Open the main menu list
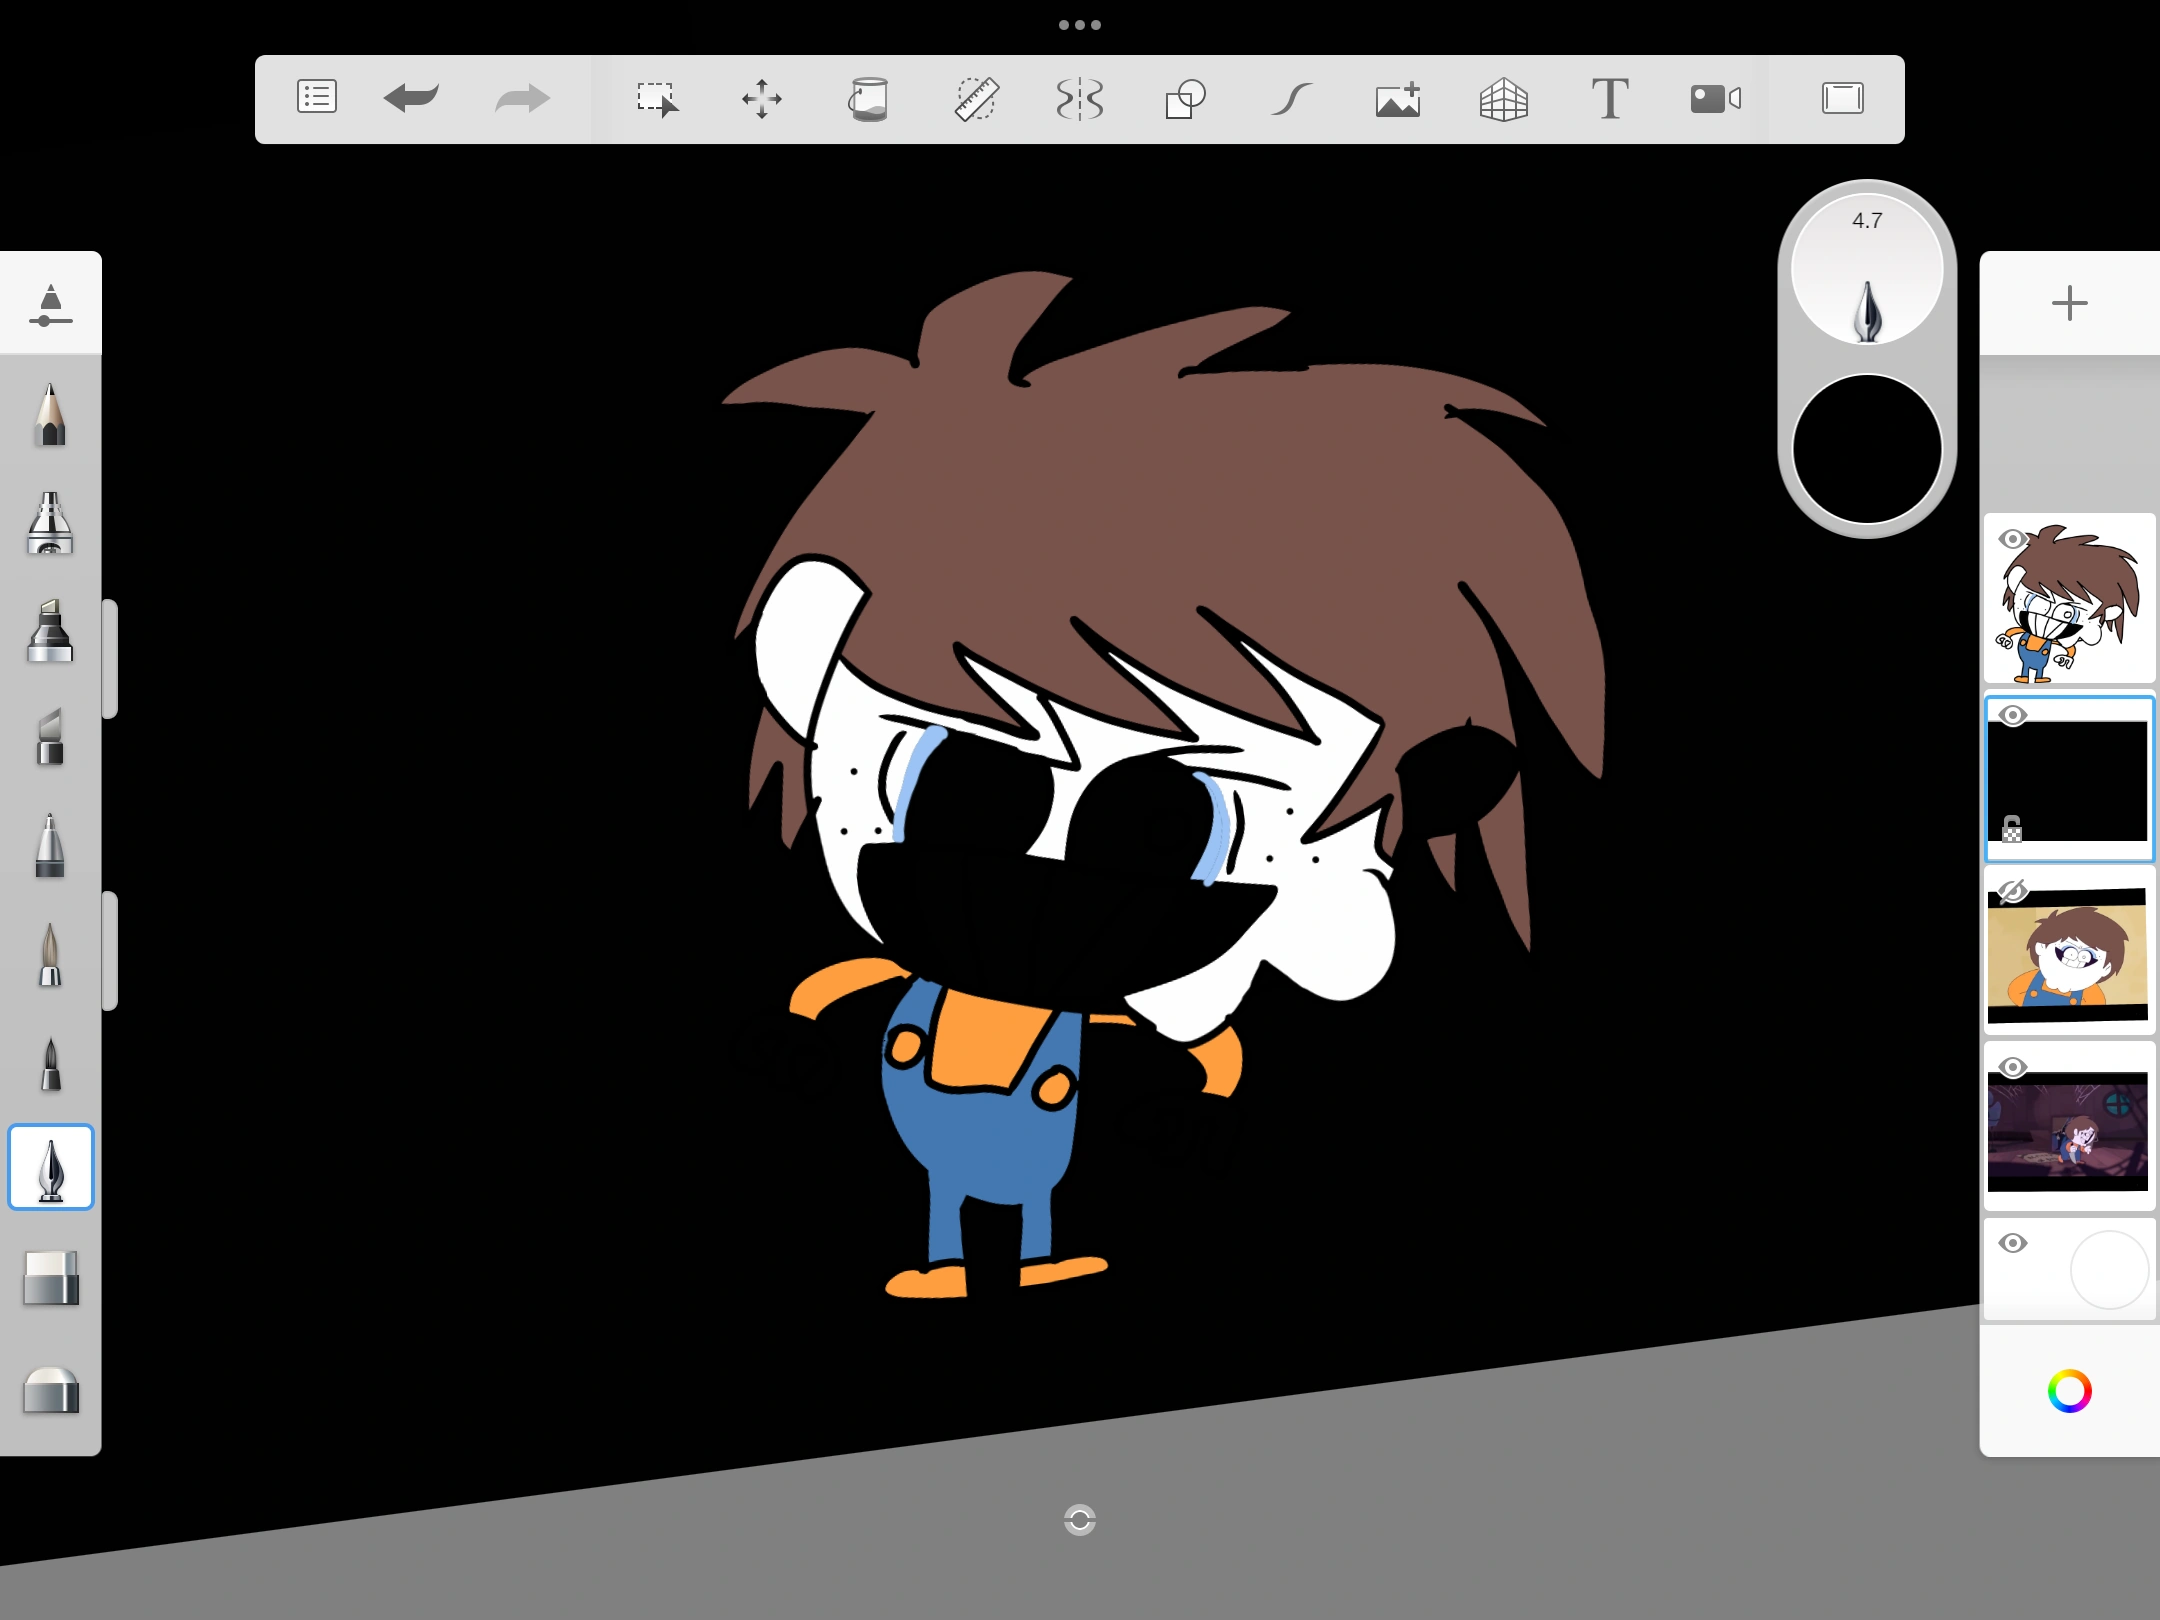 click(x=317, y=98)
